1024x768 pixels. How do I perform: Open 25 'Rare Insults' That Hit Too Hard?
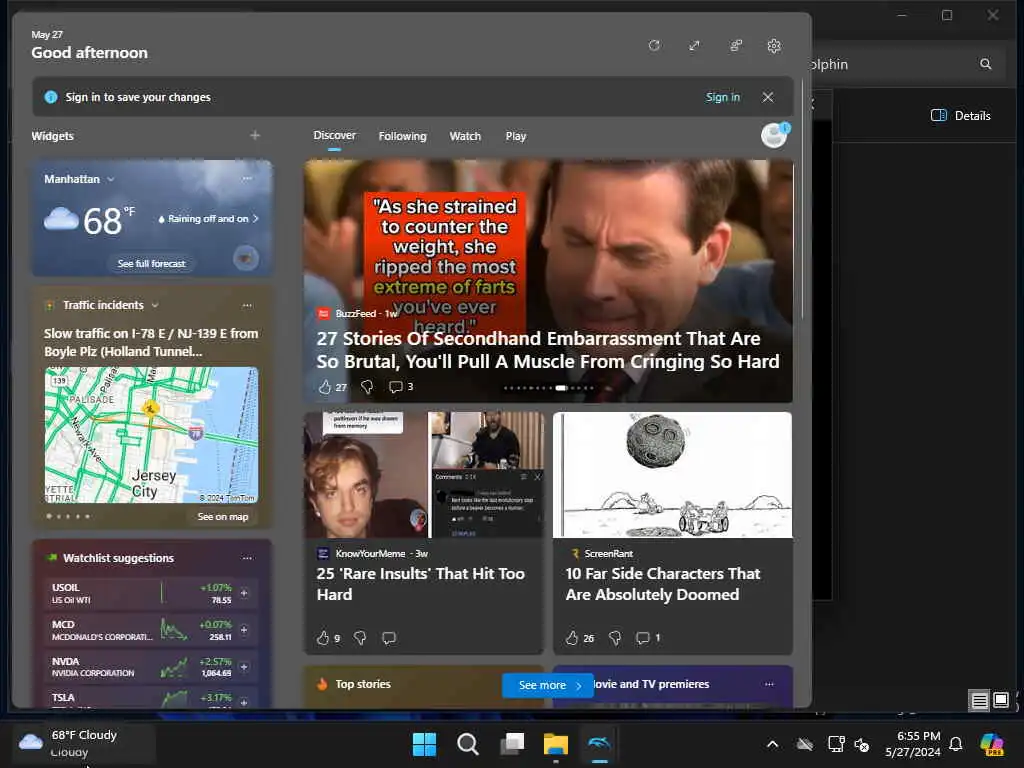[421, 584]
